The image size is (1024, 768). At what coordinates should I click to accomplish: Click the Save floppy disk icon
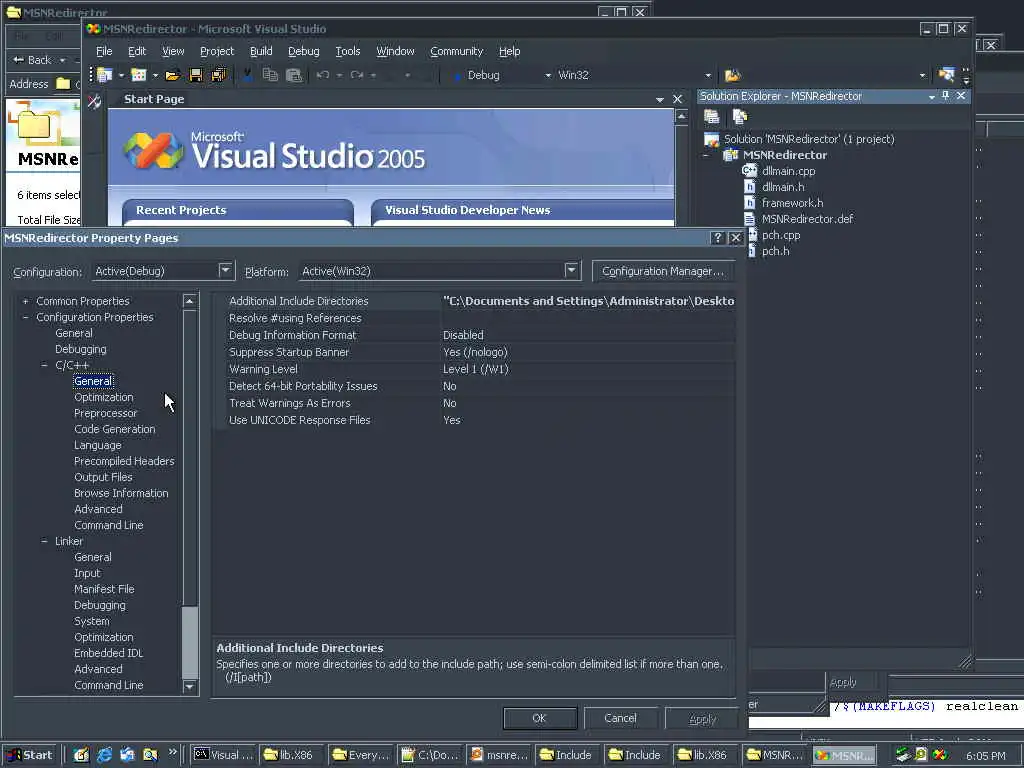195,75
